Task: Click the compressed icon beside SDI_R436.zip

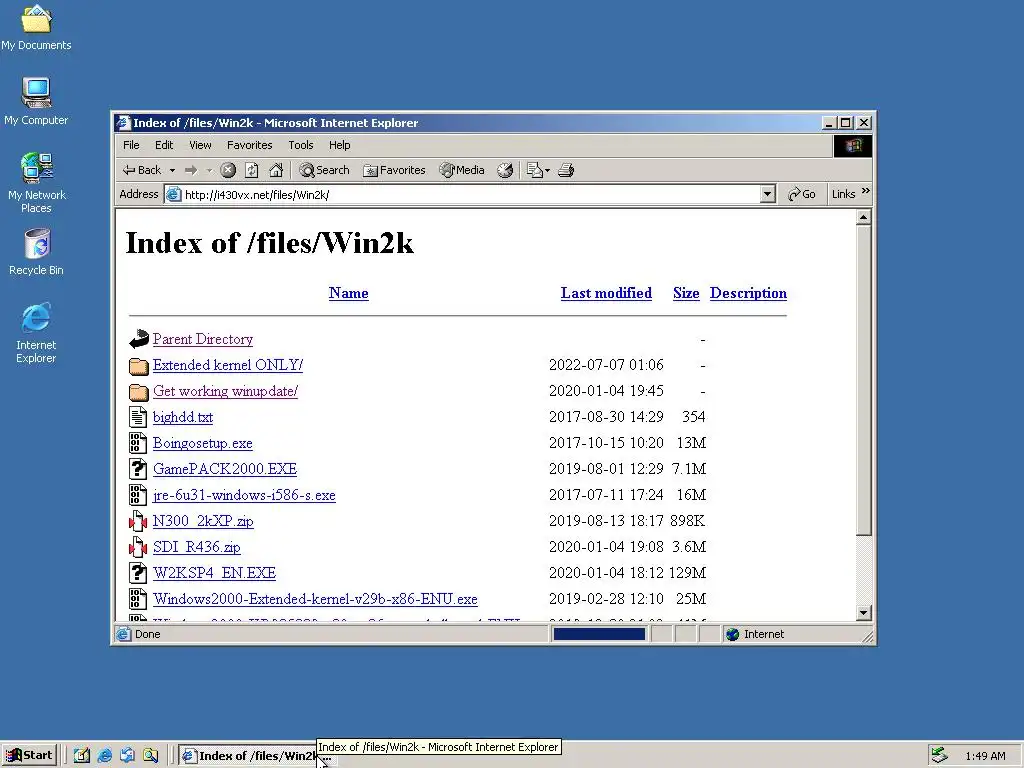Action: pos(138,547)
